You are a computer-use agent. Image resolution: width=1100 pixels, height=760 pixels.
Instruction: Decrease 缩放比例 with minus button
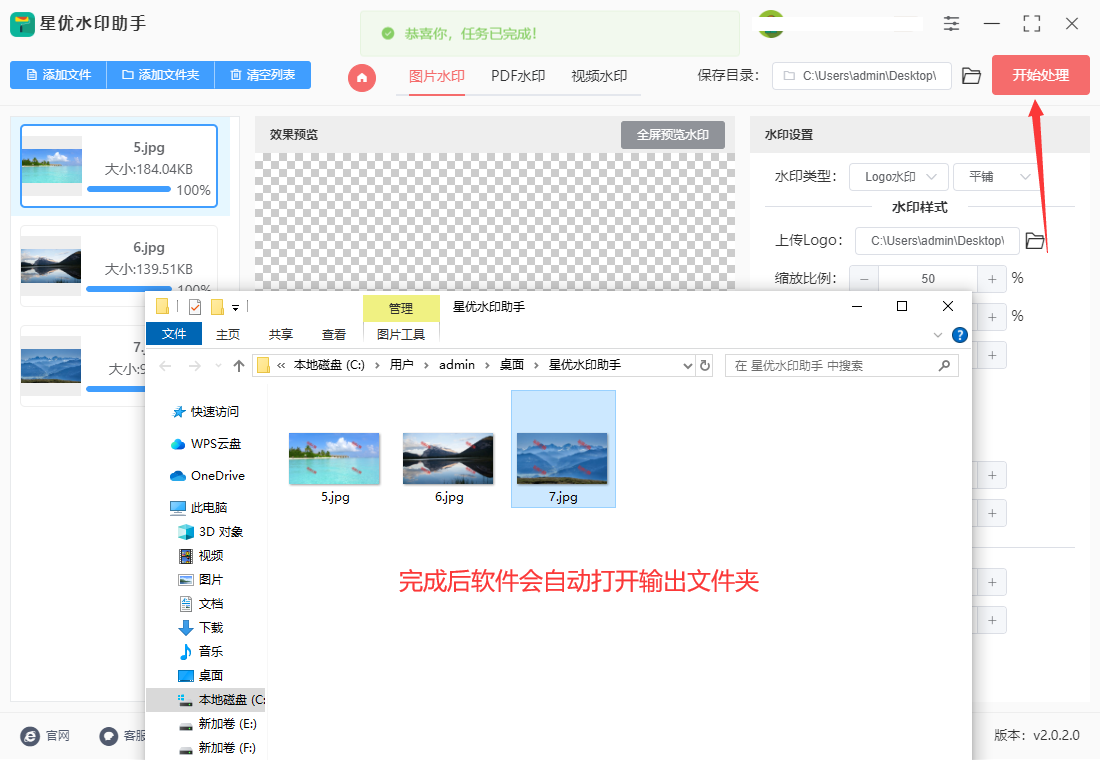tap(864, 279)
